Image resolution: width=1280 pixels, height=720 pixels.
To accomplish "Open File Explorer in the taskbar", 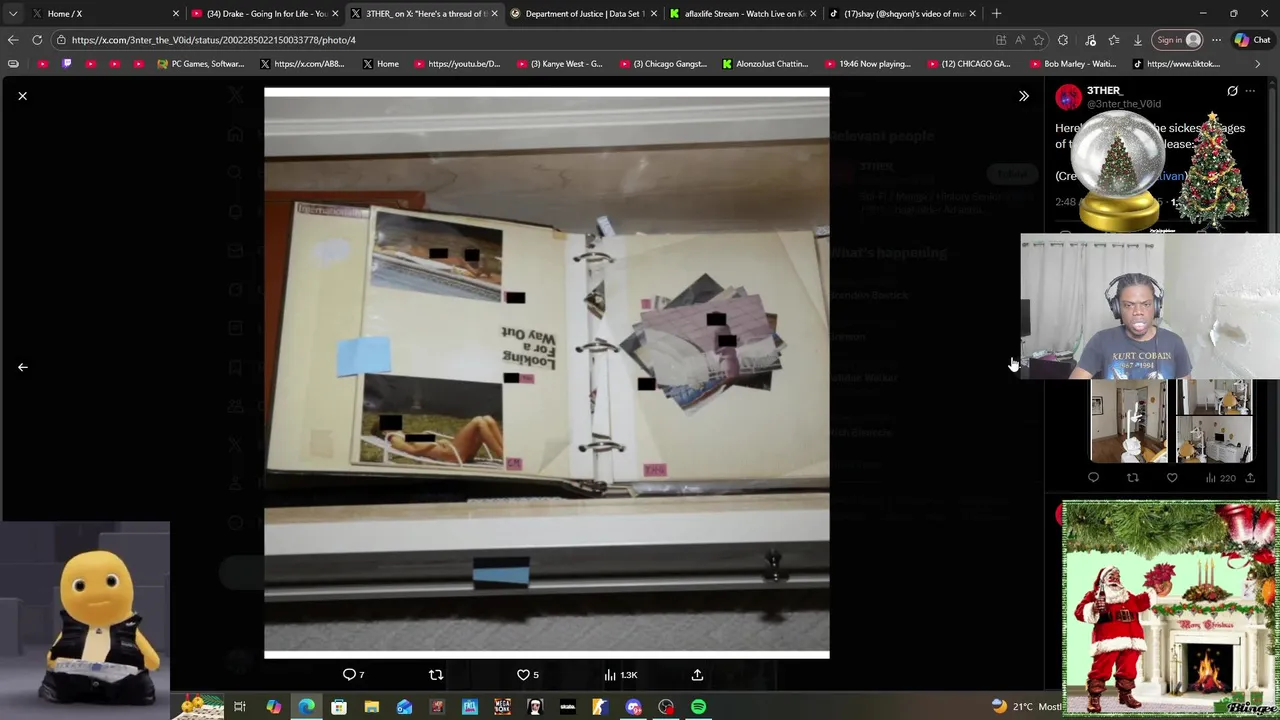I will (x=371, y=707).
